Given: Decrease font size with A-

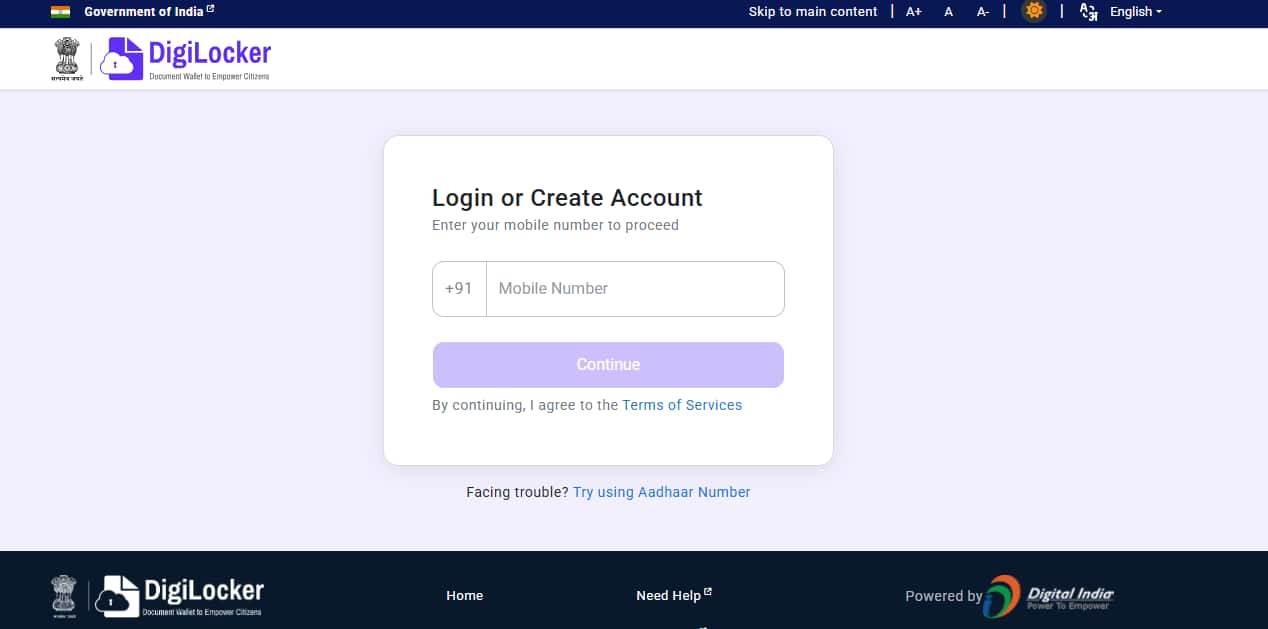Looking at the screenshot, I should (x=983, y=12).
